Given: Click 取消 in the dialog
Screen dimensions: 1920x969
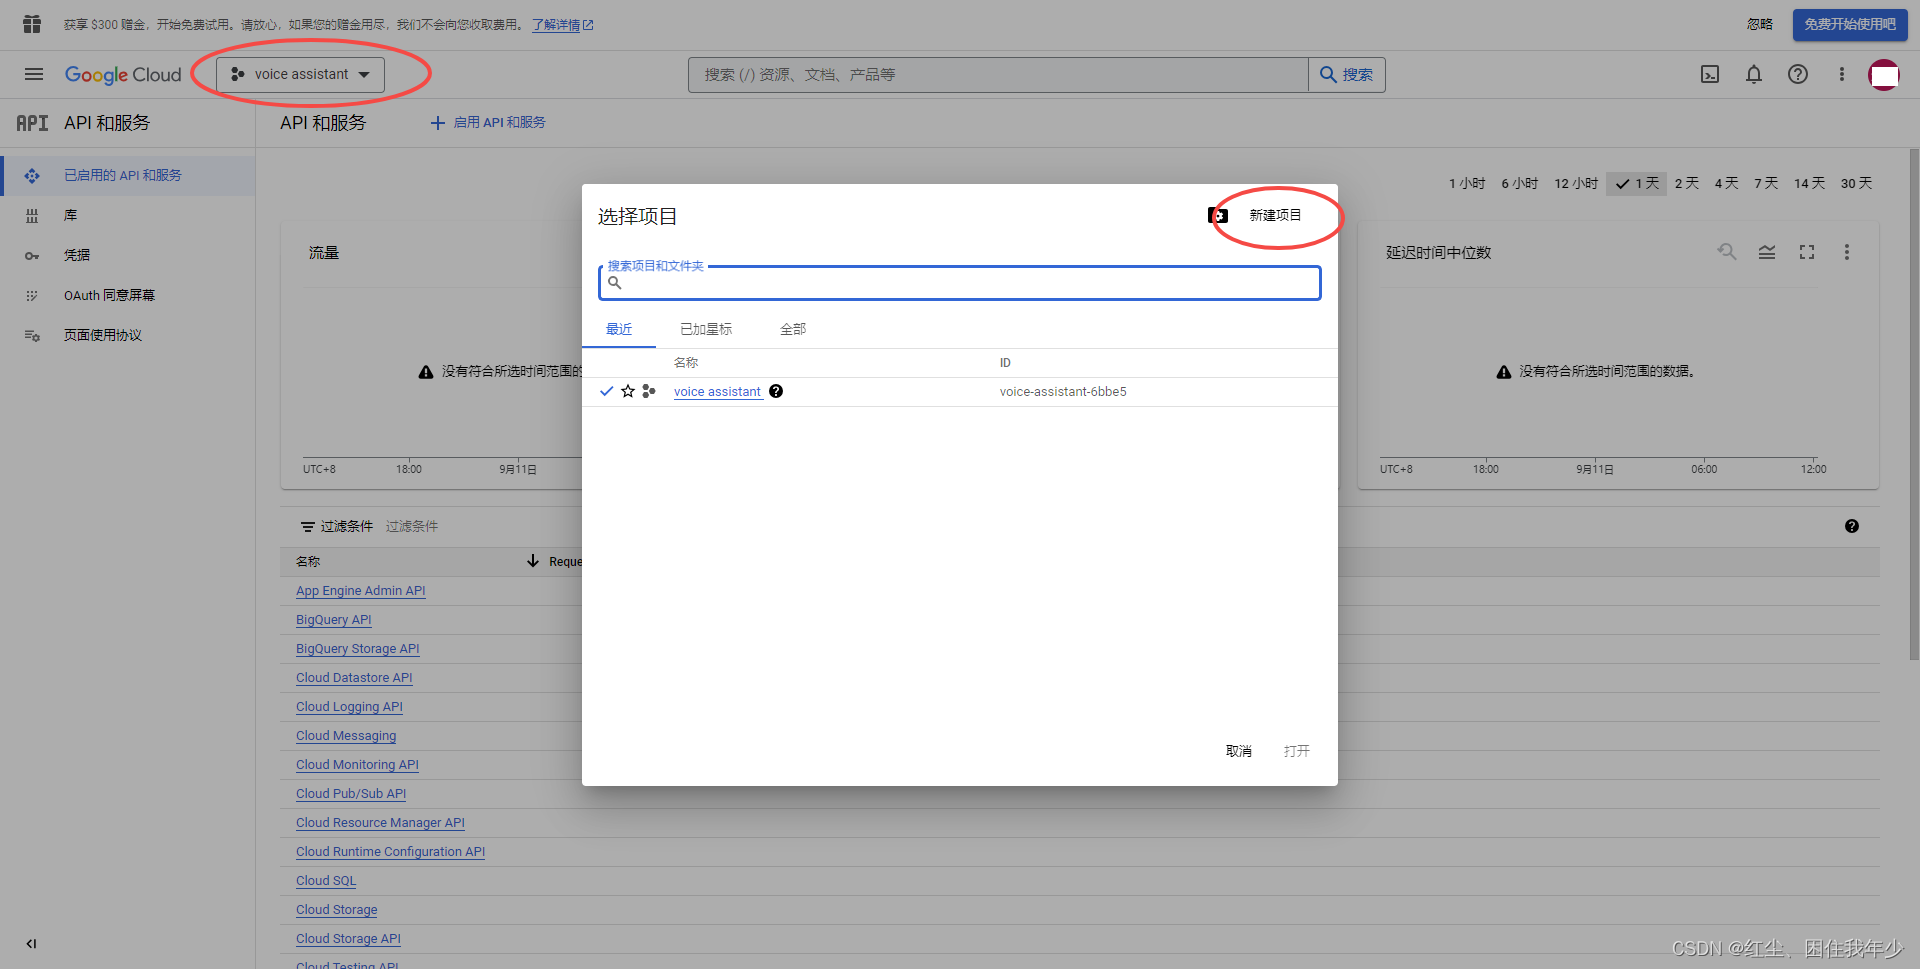Looking at the screenshot, I should pyautogui.click(x=1239, y=751).
